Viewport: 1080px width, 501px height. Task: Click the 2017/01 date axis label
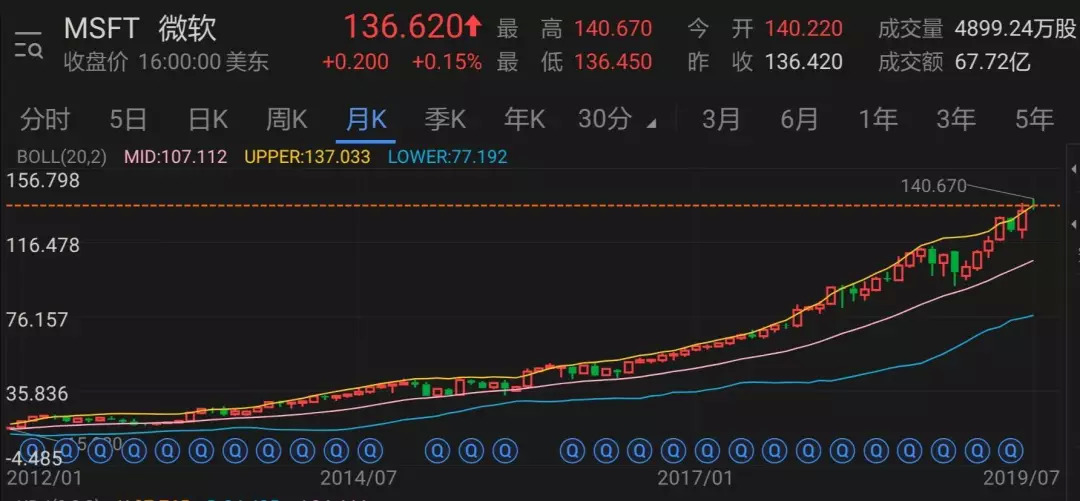pyautogui.click(x=695, y=478)
